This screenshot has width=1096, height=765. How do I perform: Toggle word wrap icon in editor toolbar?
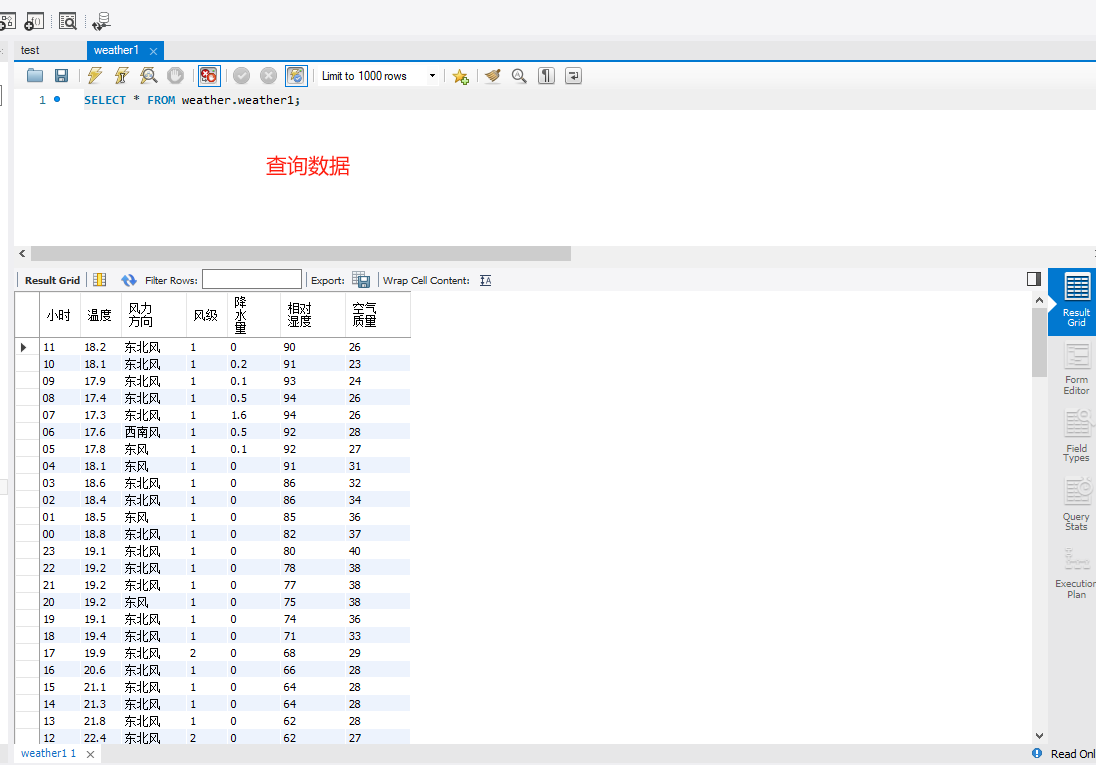(x=573, y=76)
